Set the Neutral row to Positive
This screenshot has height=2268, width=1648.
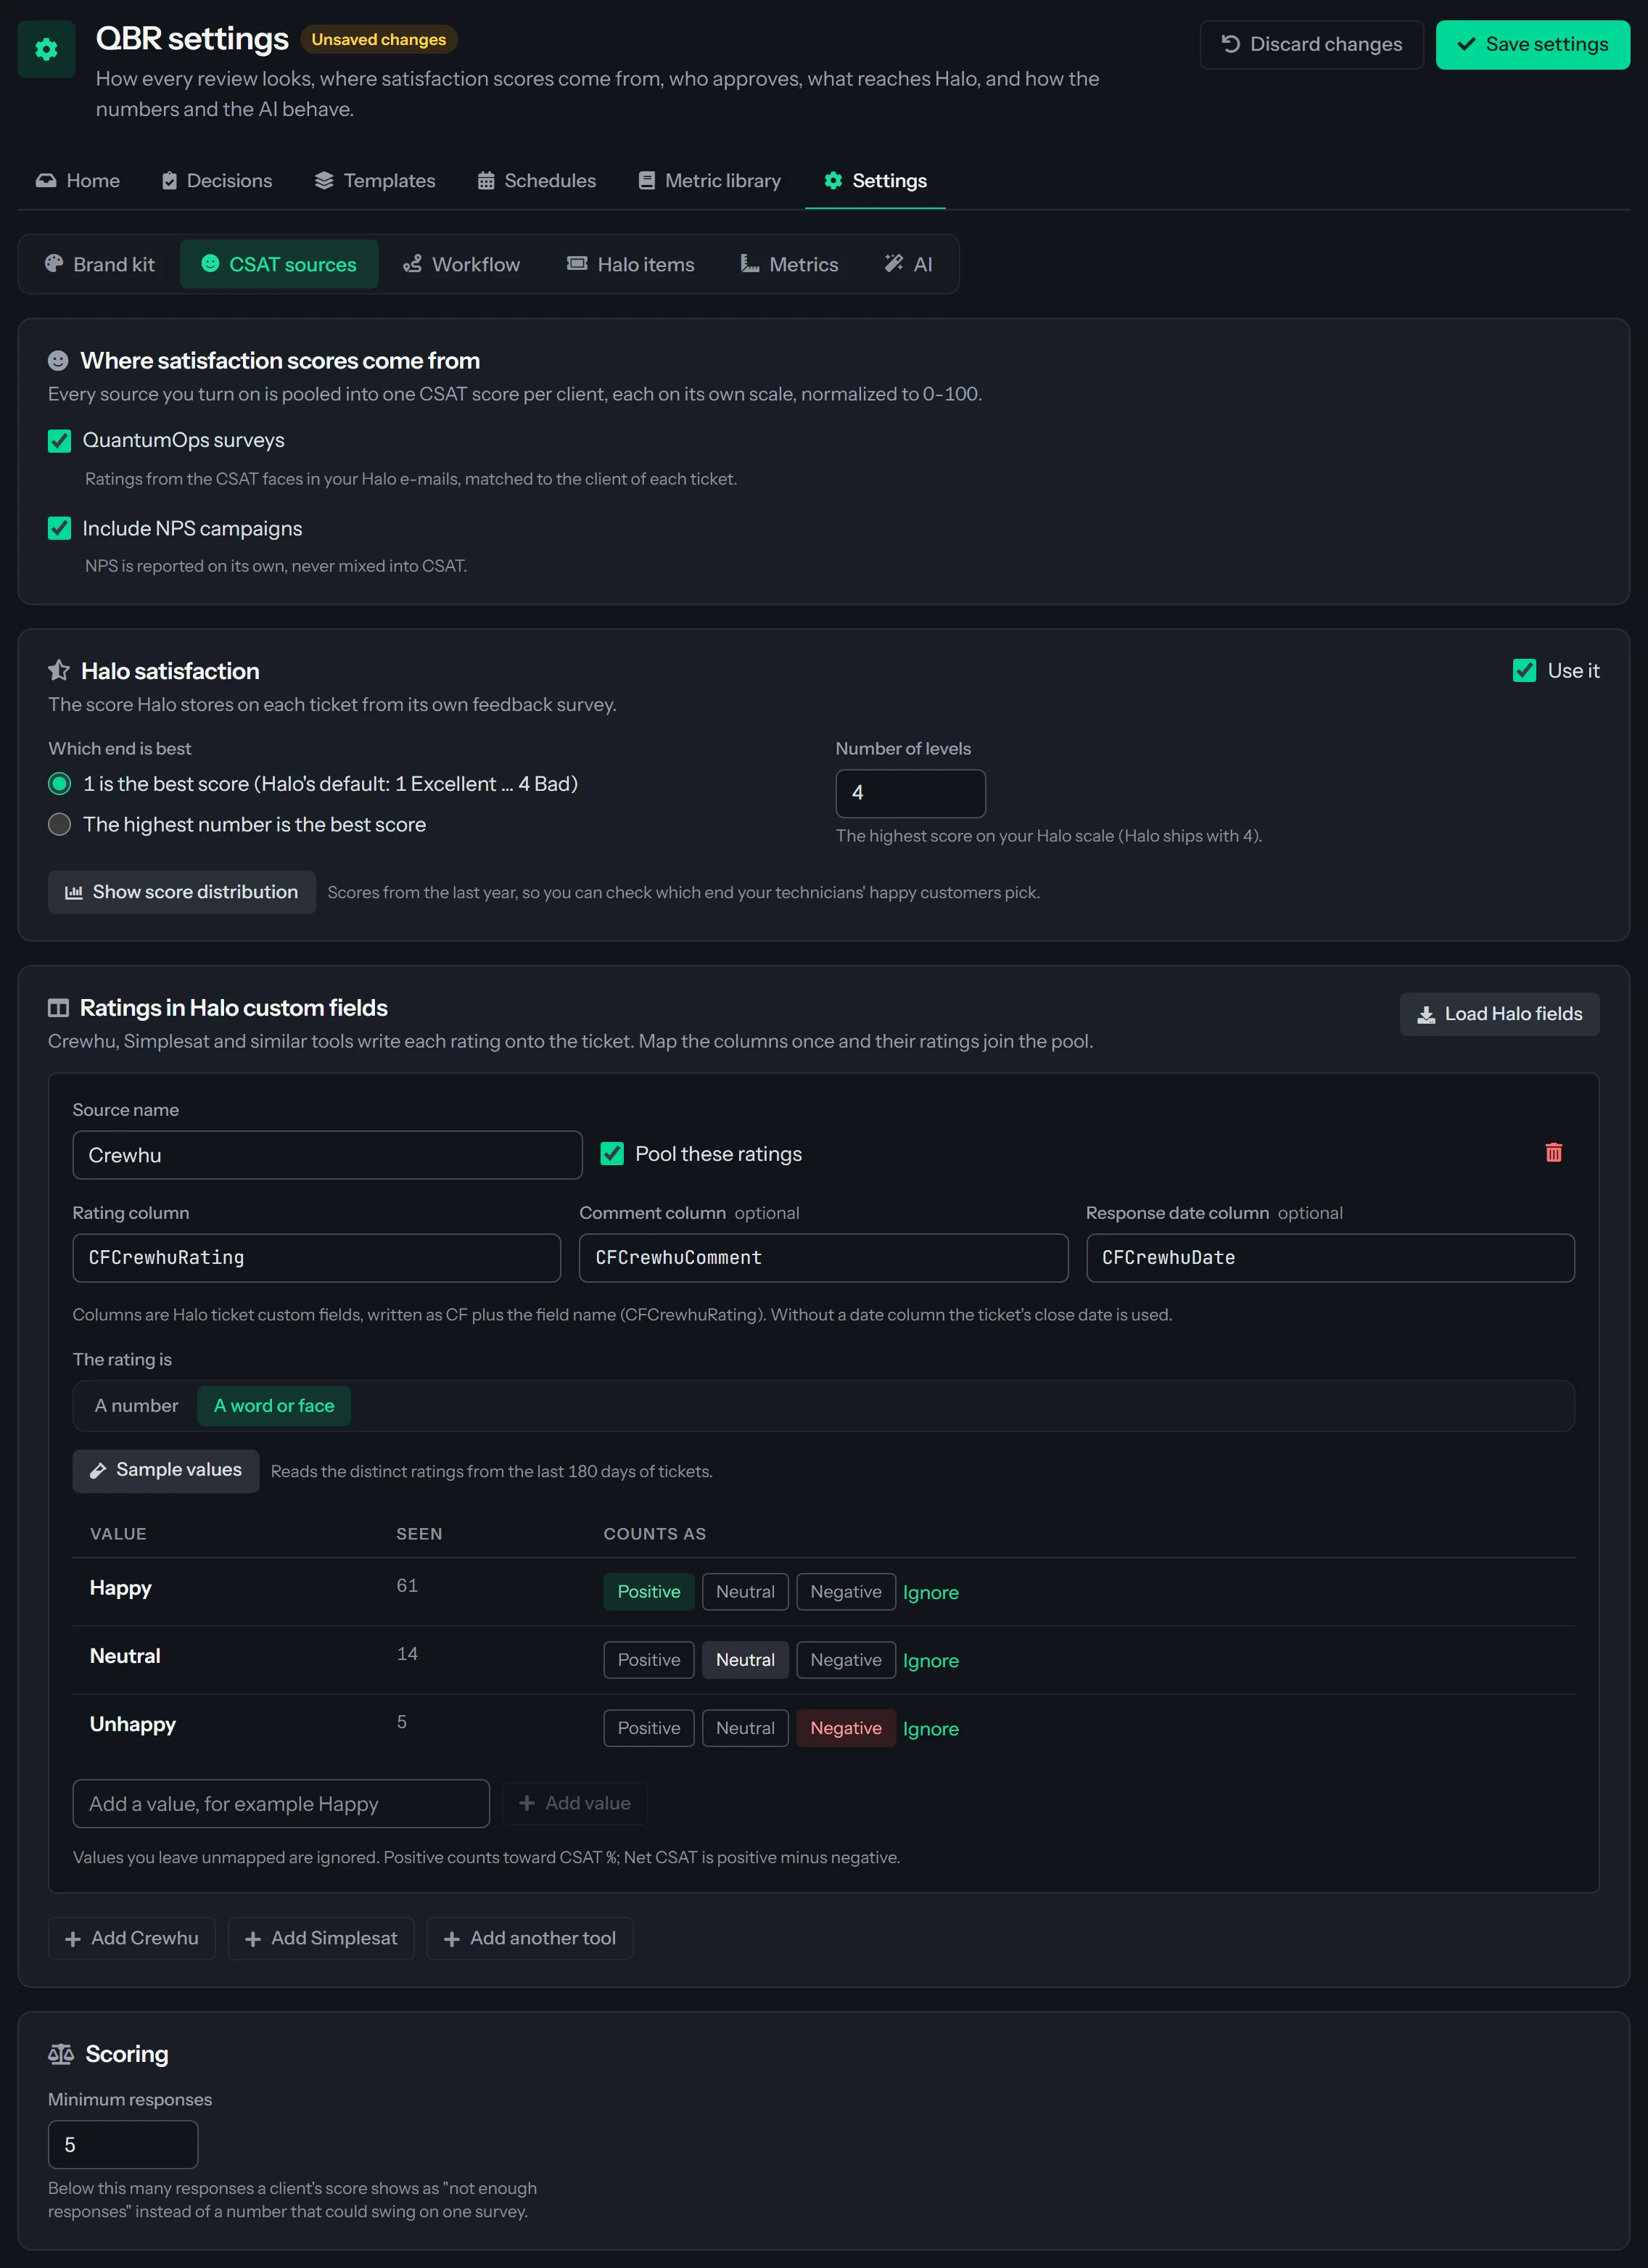(x=648, y=1660)
